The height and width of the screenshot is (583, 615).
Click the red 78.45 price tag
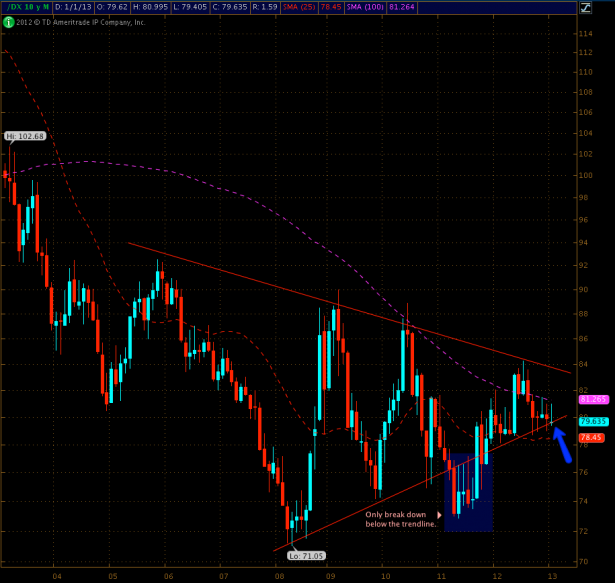point(594,437)
